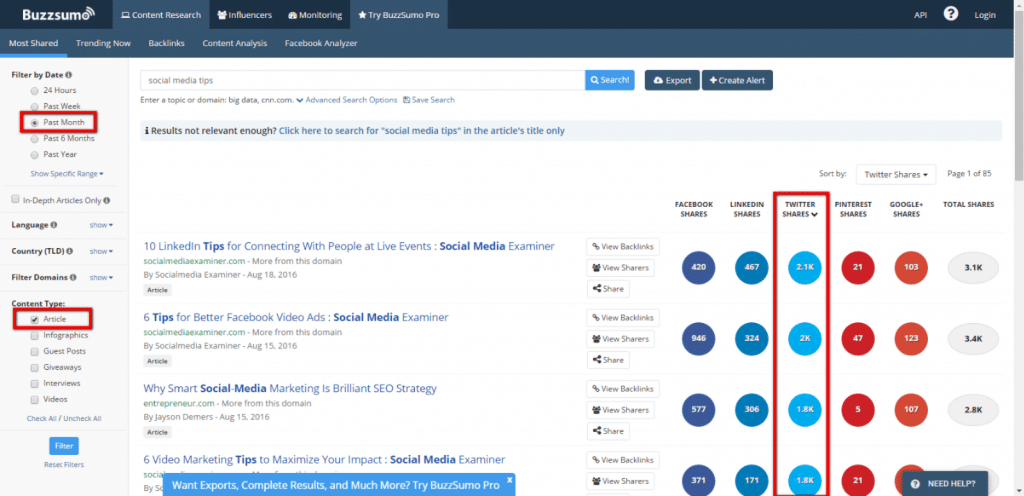Click the Search! button with magnifier
This screenshot has width=1024, height=496.
pos(609,80)
